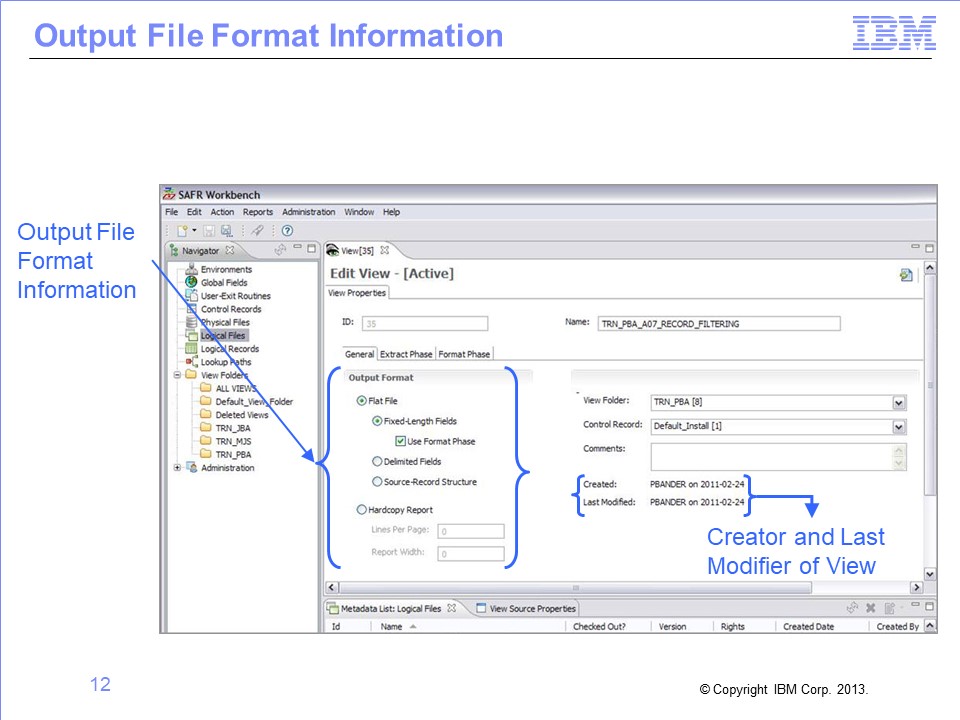Click the Save All toolbar icon

[x=227, y=231]
